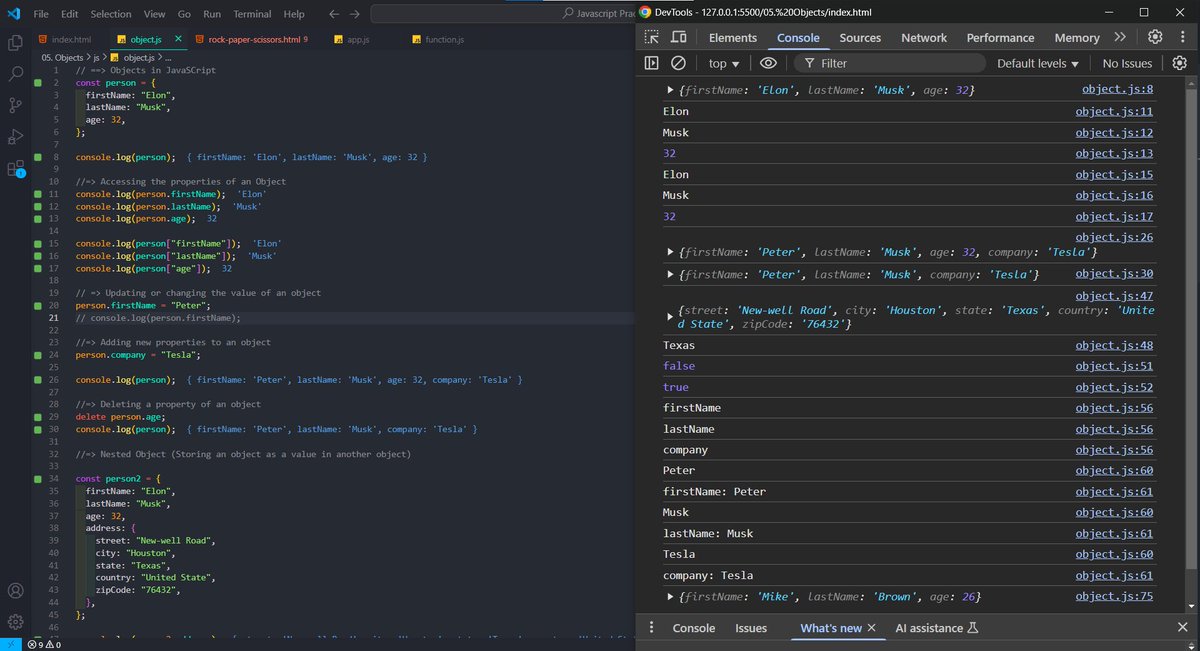Open the Console tab in the bottom drawer
This screenshot has width=1200, height=651.
tap(694, 628)
